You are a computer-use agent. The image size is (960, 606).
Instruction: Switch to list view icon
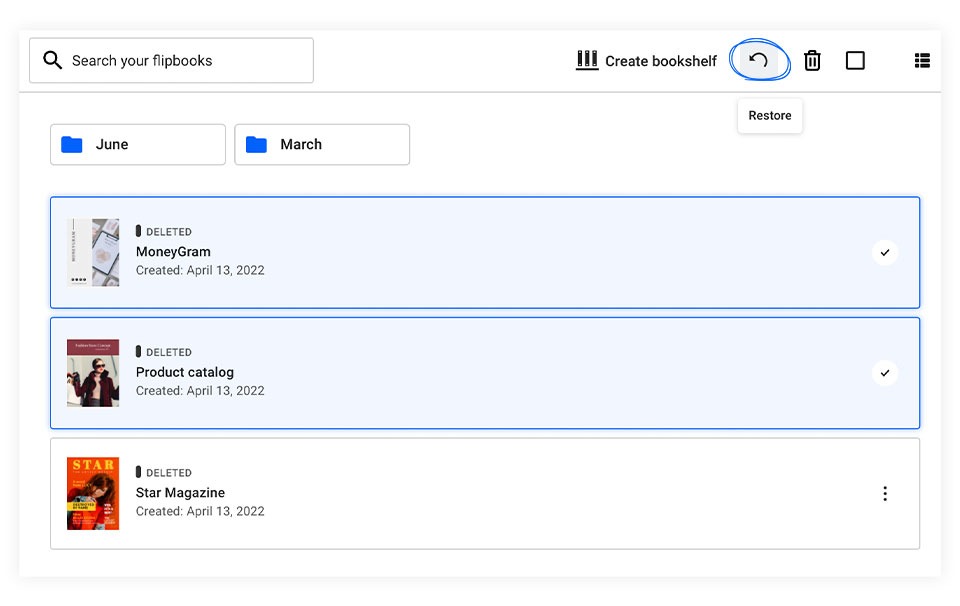pyautogui.click(x=922, y=60)
